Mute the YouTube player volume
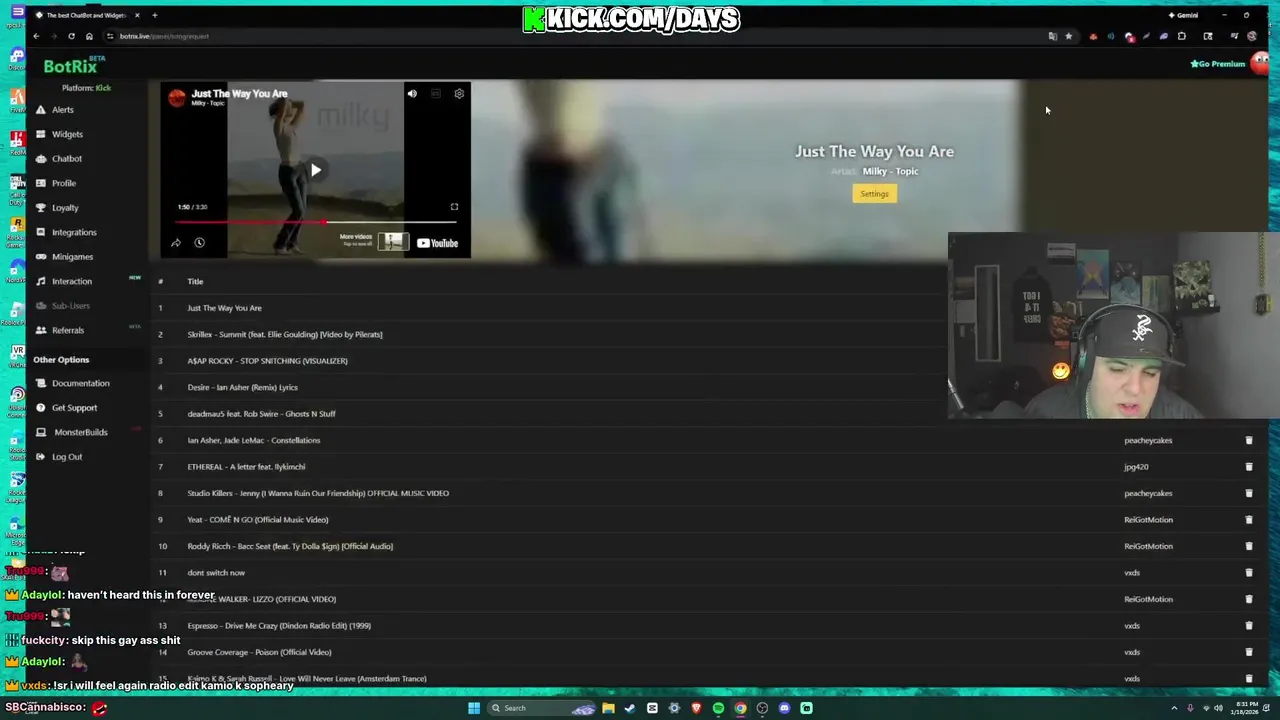1280x720 pixels. coord(412,94)
